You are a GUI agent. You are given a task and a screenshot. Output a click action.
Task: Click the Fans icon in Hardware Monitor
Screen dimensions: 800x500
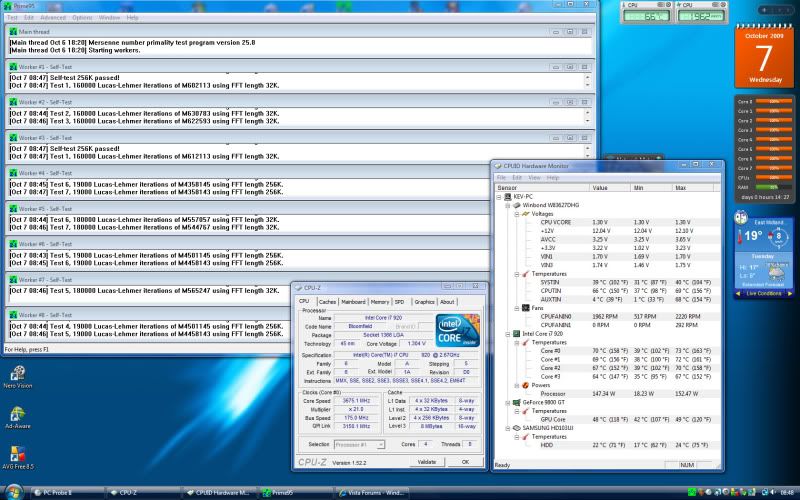click(x=526, y=308)
